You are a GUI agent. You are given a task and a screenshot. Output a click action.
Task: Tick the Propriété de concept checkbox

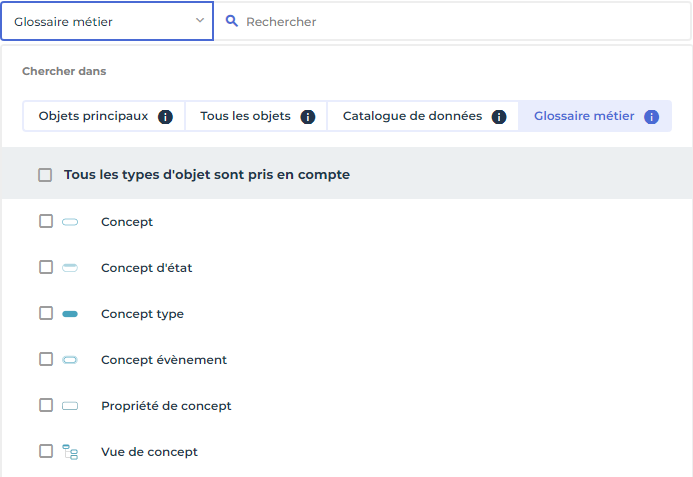pyautogui.click(x=46, y=405)
